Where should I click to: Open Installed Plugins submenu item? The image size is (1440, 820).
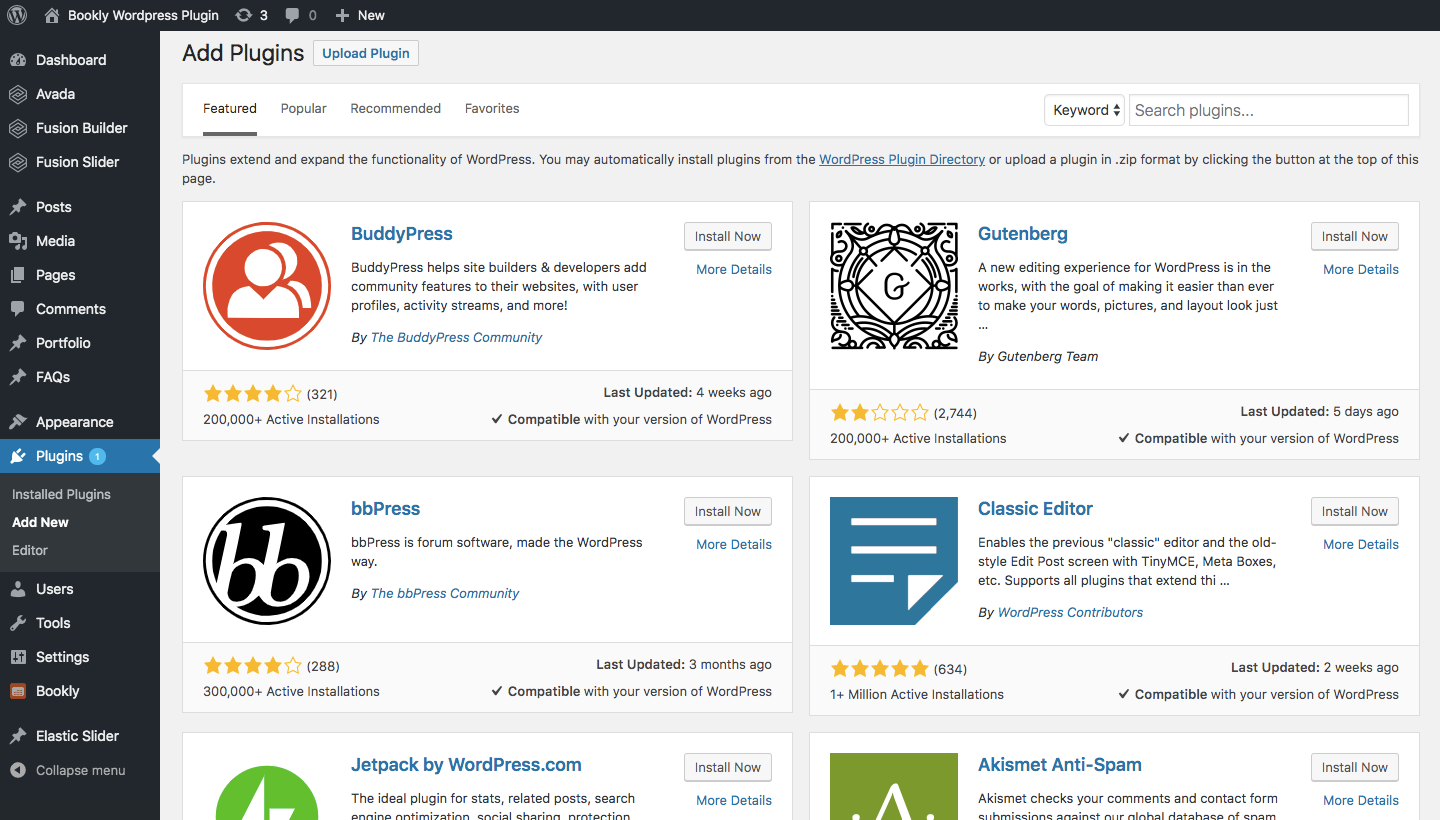pos(61,494)
